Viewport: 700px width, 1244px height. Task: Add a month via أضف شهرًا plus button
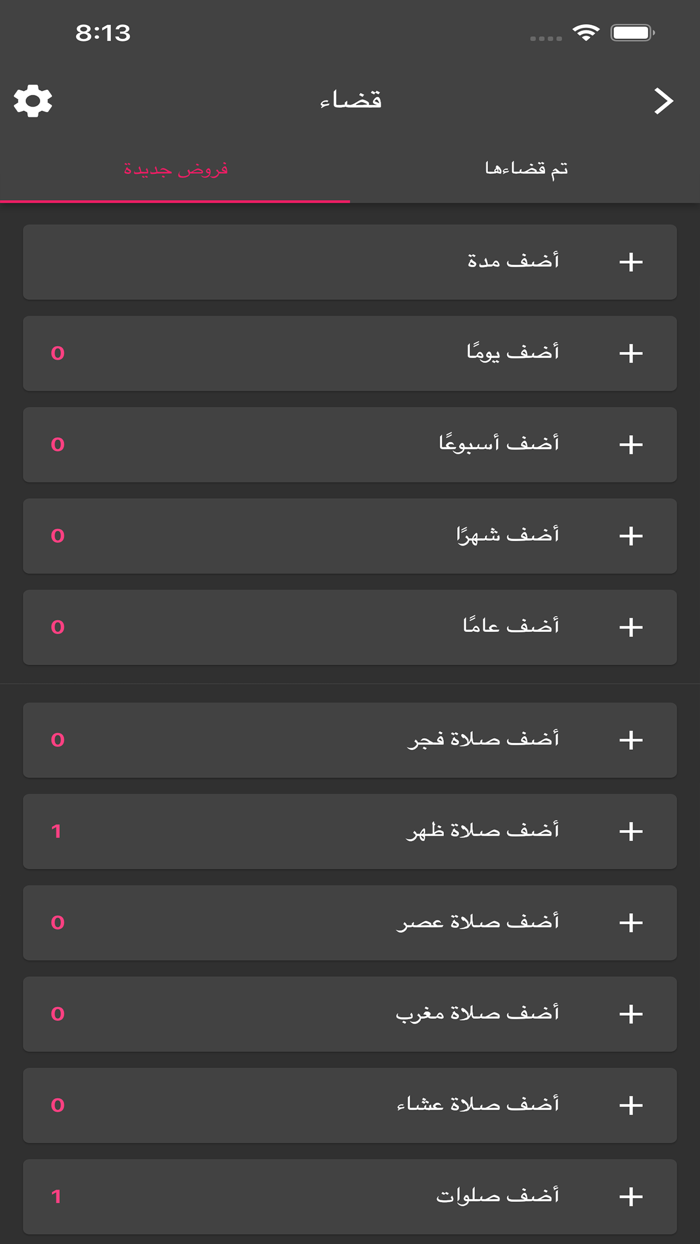click(x=631, y=535)
